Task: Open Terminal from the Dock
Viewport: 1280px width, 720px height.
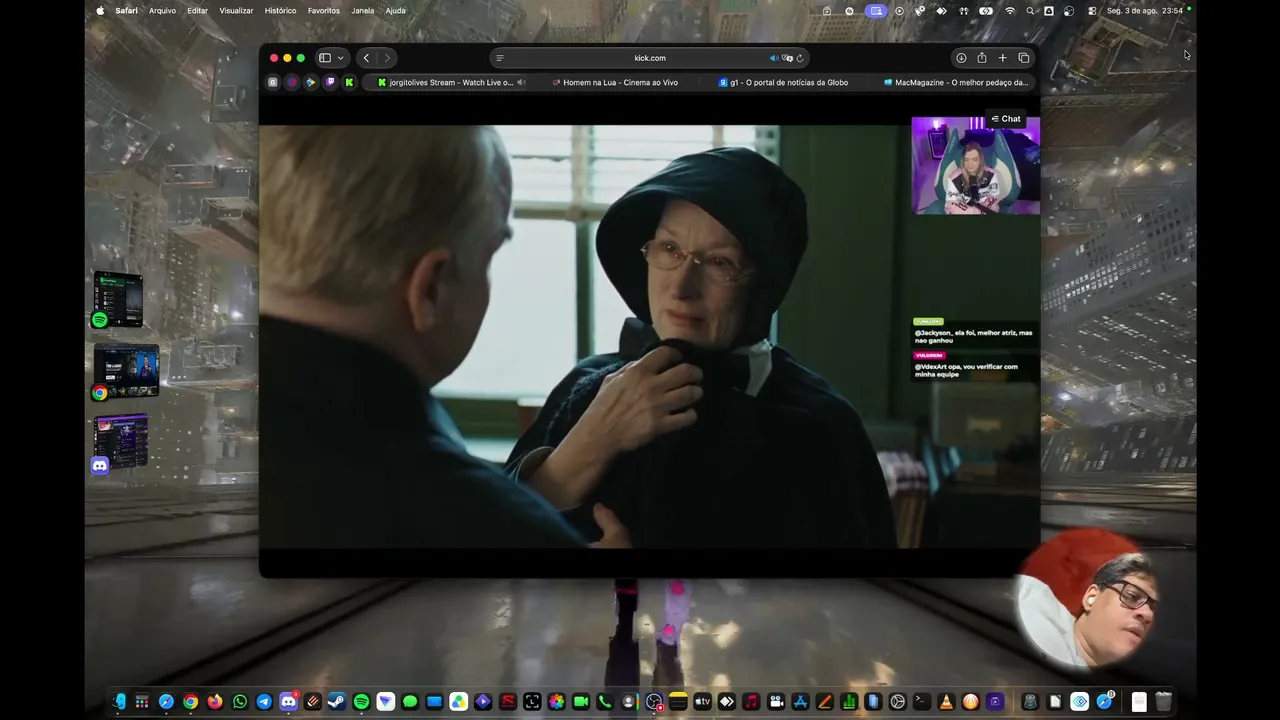Action: [x=921, y=702]
